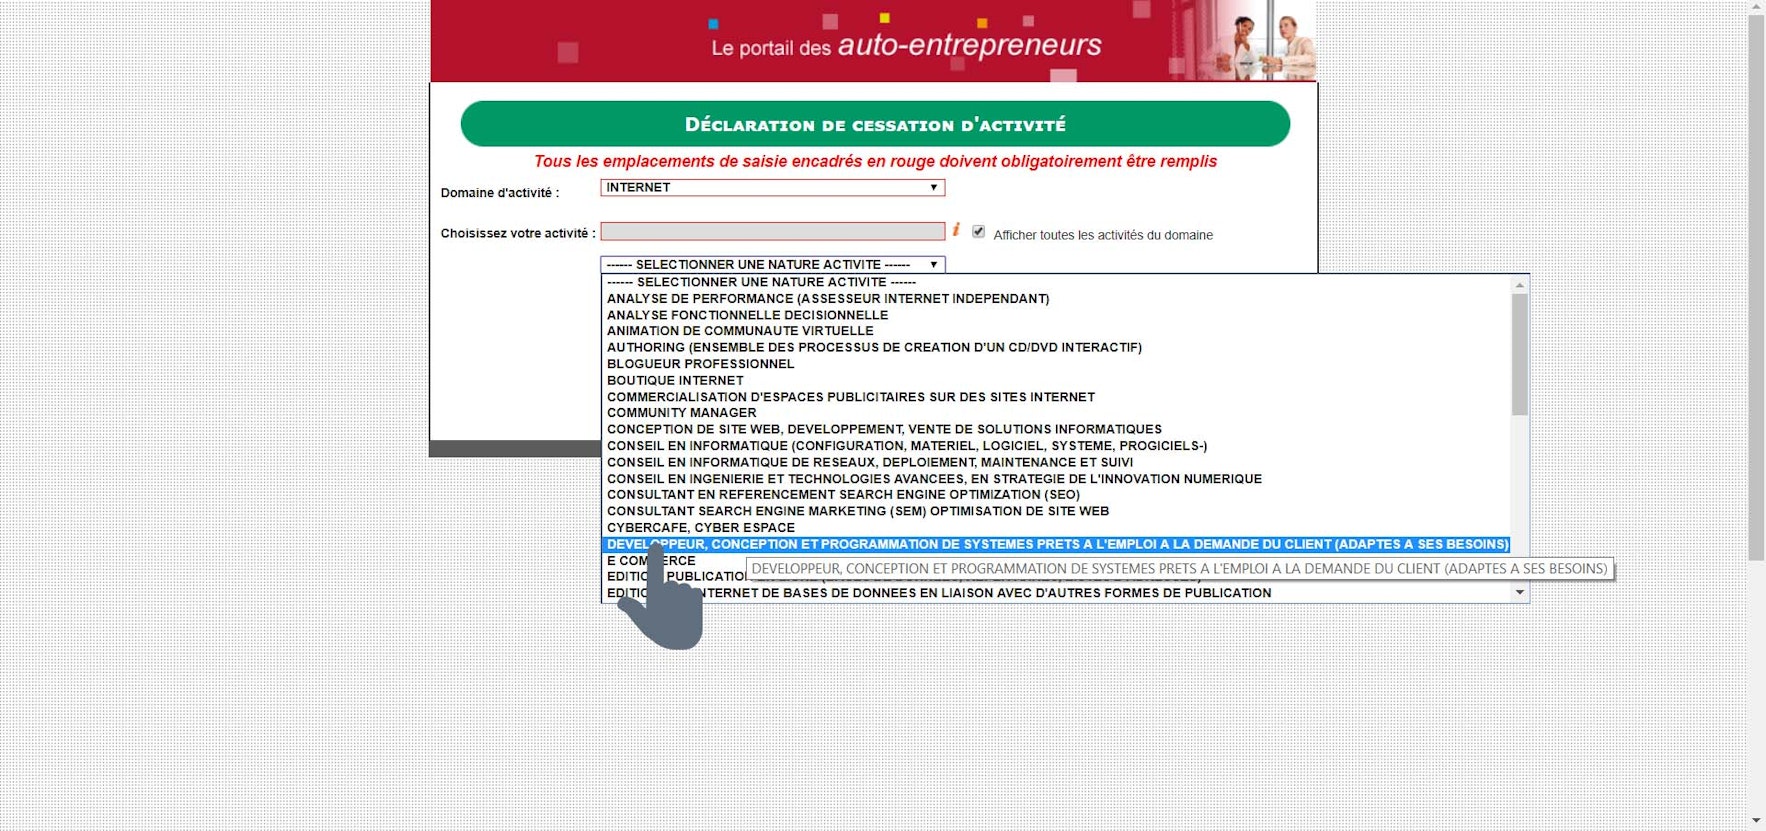Collapse the 'SELECTIONNER UNE NATURE ACTIVITE' combo box
Screen dimensions: 1766x831
pyautogui.click(x=772, y=265)
